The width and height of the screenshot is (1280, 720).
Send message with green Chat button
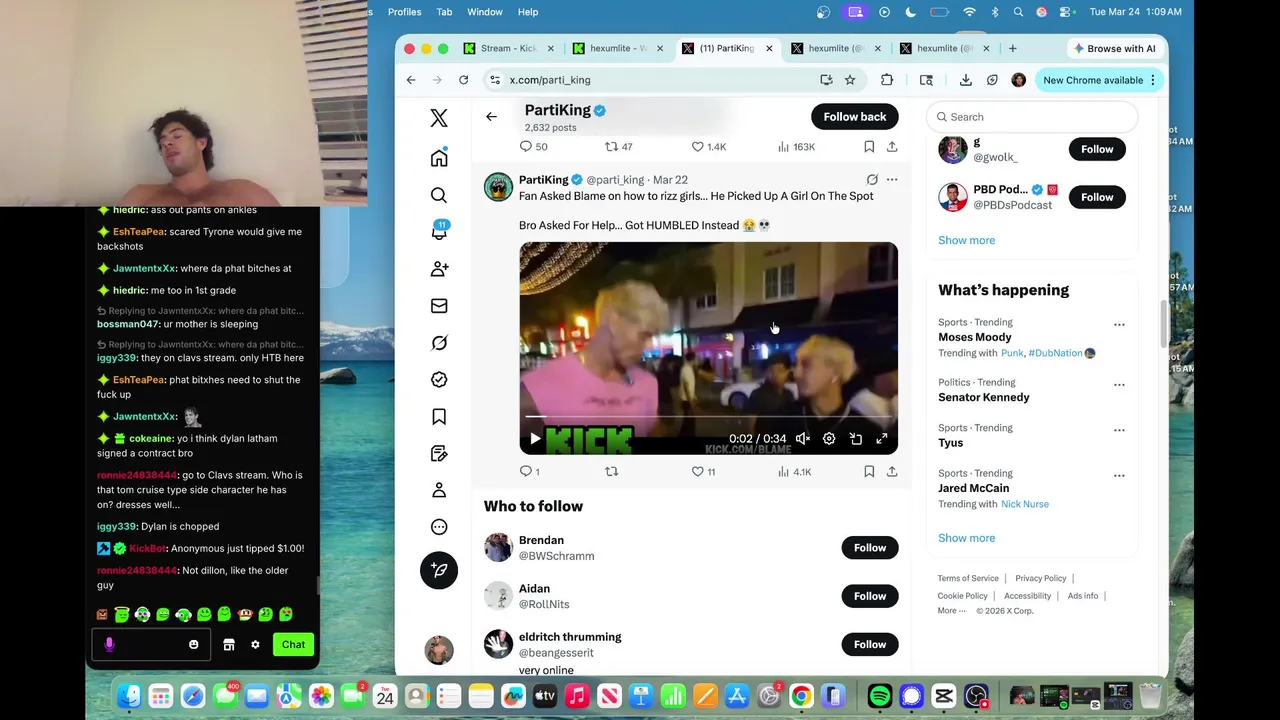pos(293,645)
